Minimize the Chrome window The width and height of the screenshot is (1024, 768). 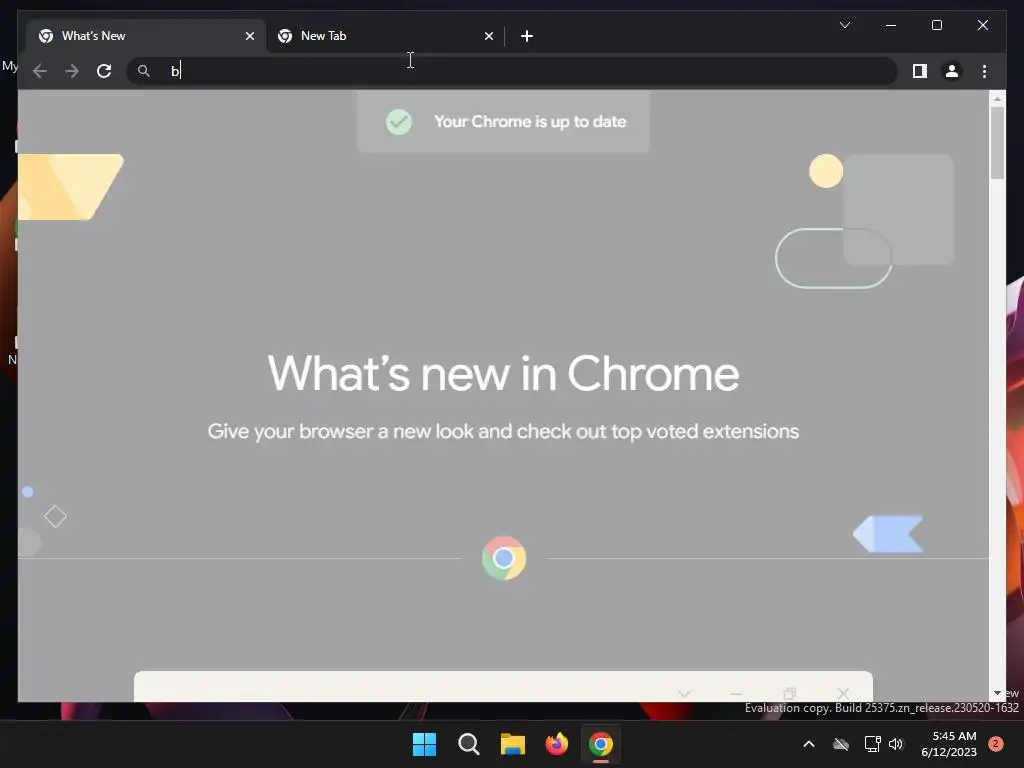[x=891, y=25]
